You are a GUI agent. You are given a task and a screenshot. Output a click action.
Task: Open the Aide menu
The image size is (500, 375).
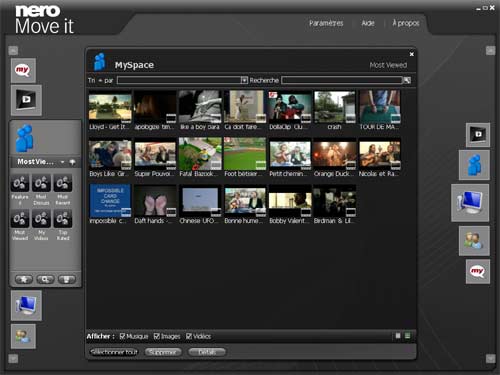[x=368, y=23]
